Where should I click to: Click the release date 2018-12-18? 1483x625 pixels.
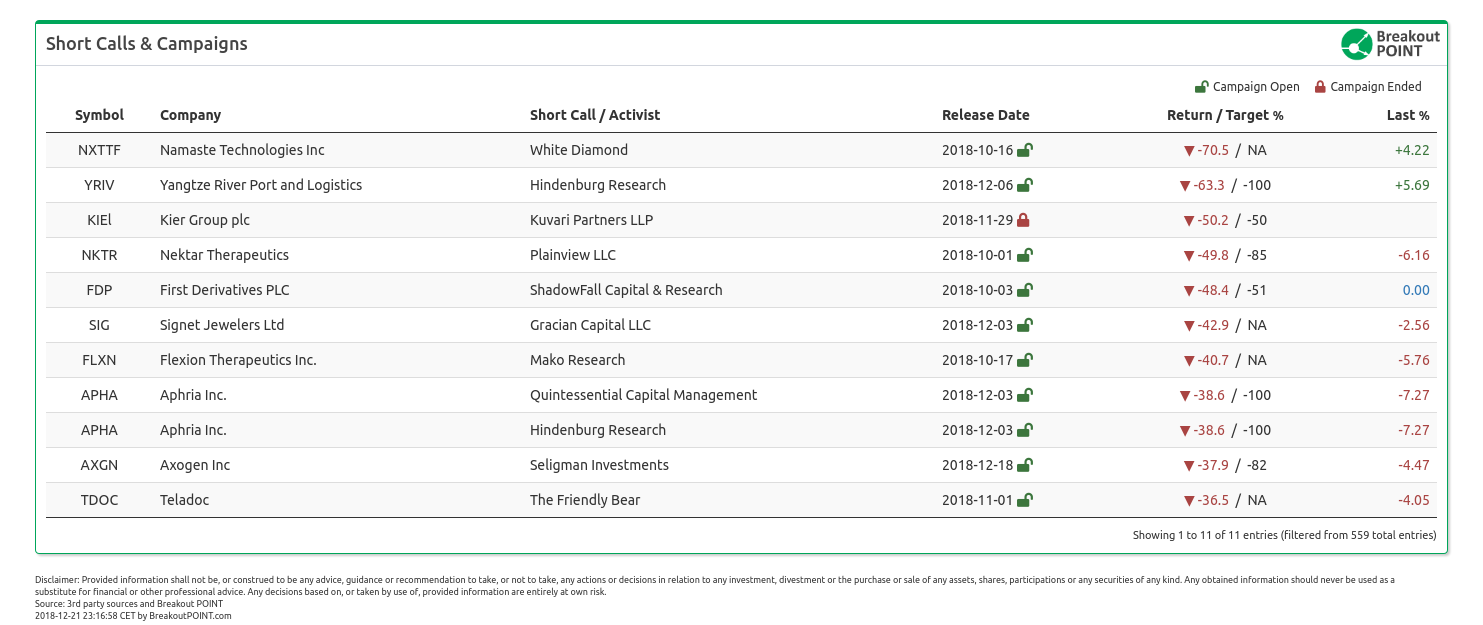click(978, 465)
